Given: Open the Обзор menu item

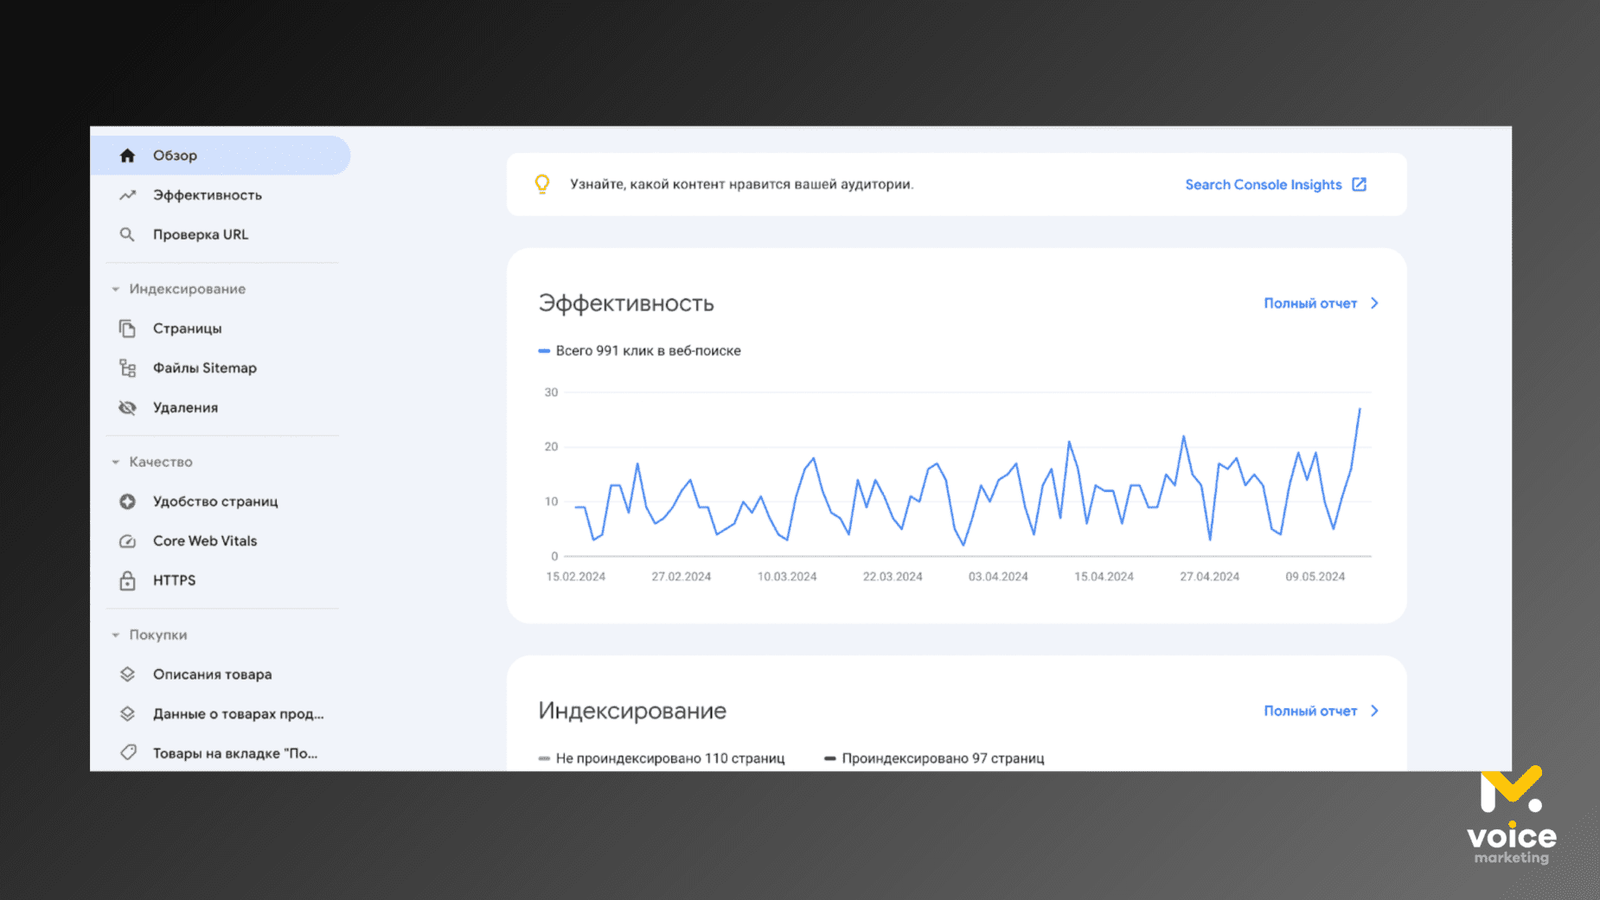Looking at the screenshot, I should [x=220, y=155].
